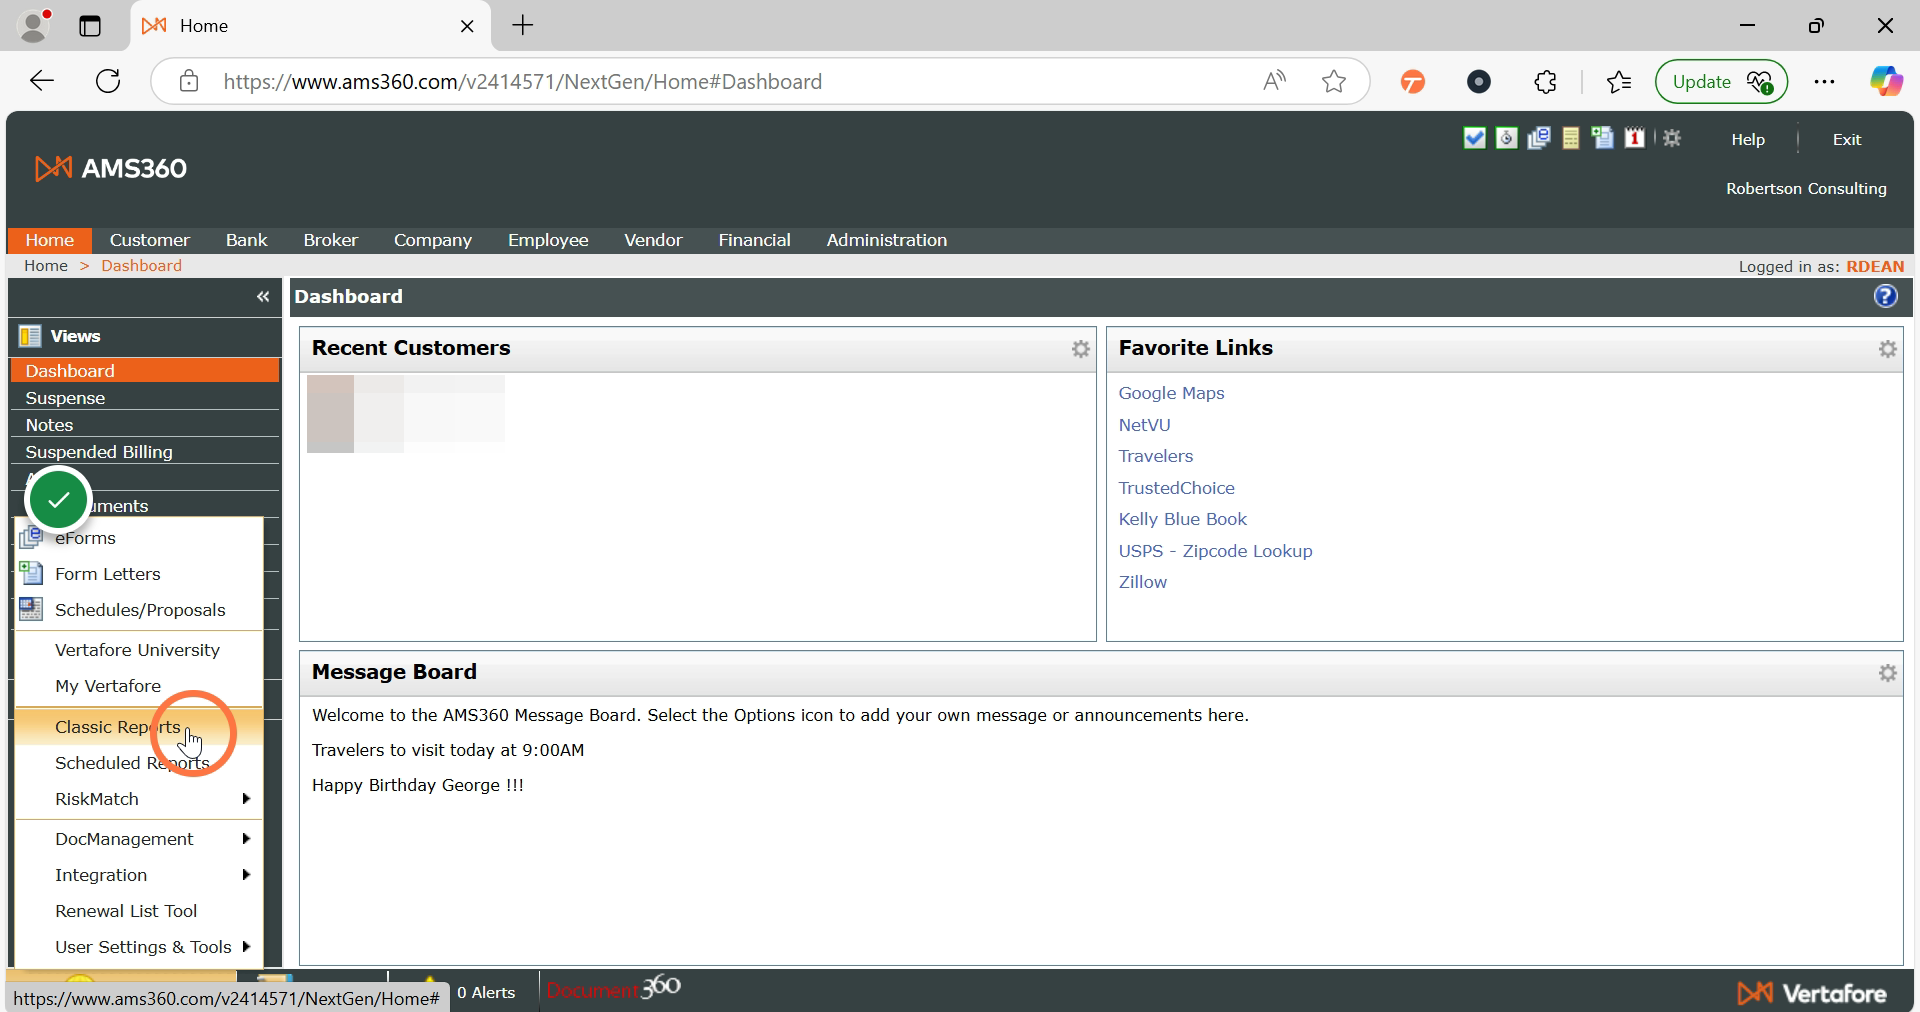Click the Home breadcrumb link
Screen dimensions: 1920x1012
pyautogui.click(x=46, y=266)
